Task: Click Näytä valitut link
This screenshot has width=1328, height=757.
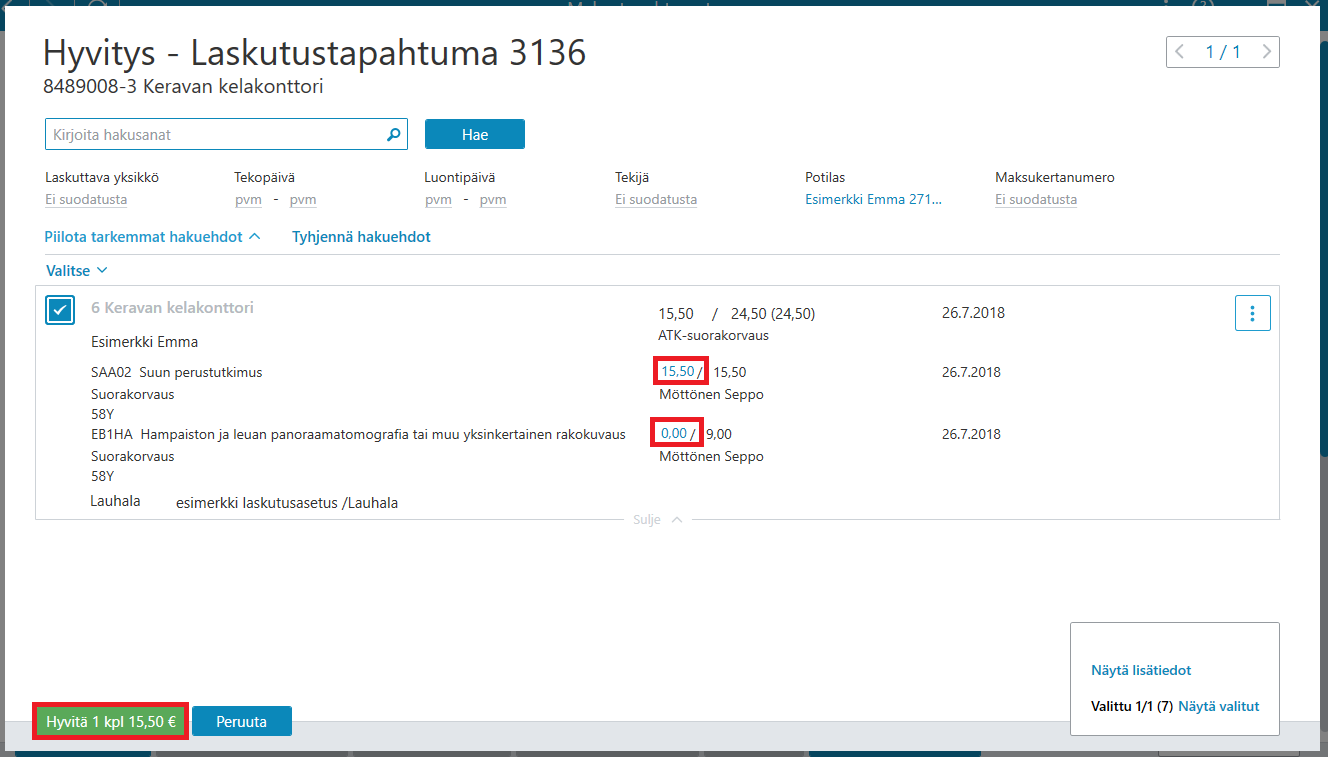Action: click(x=1219, y=706)
